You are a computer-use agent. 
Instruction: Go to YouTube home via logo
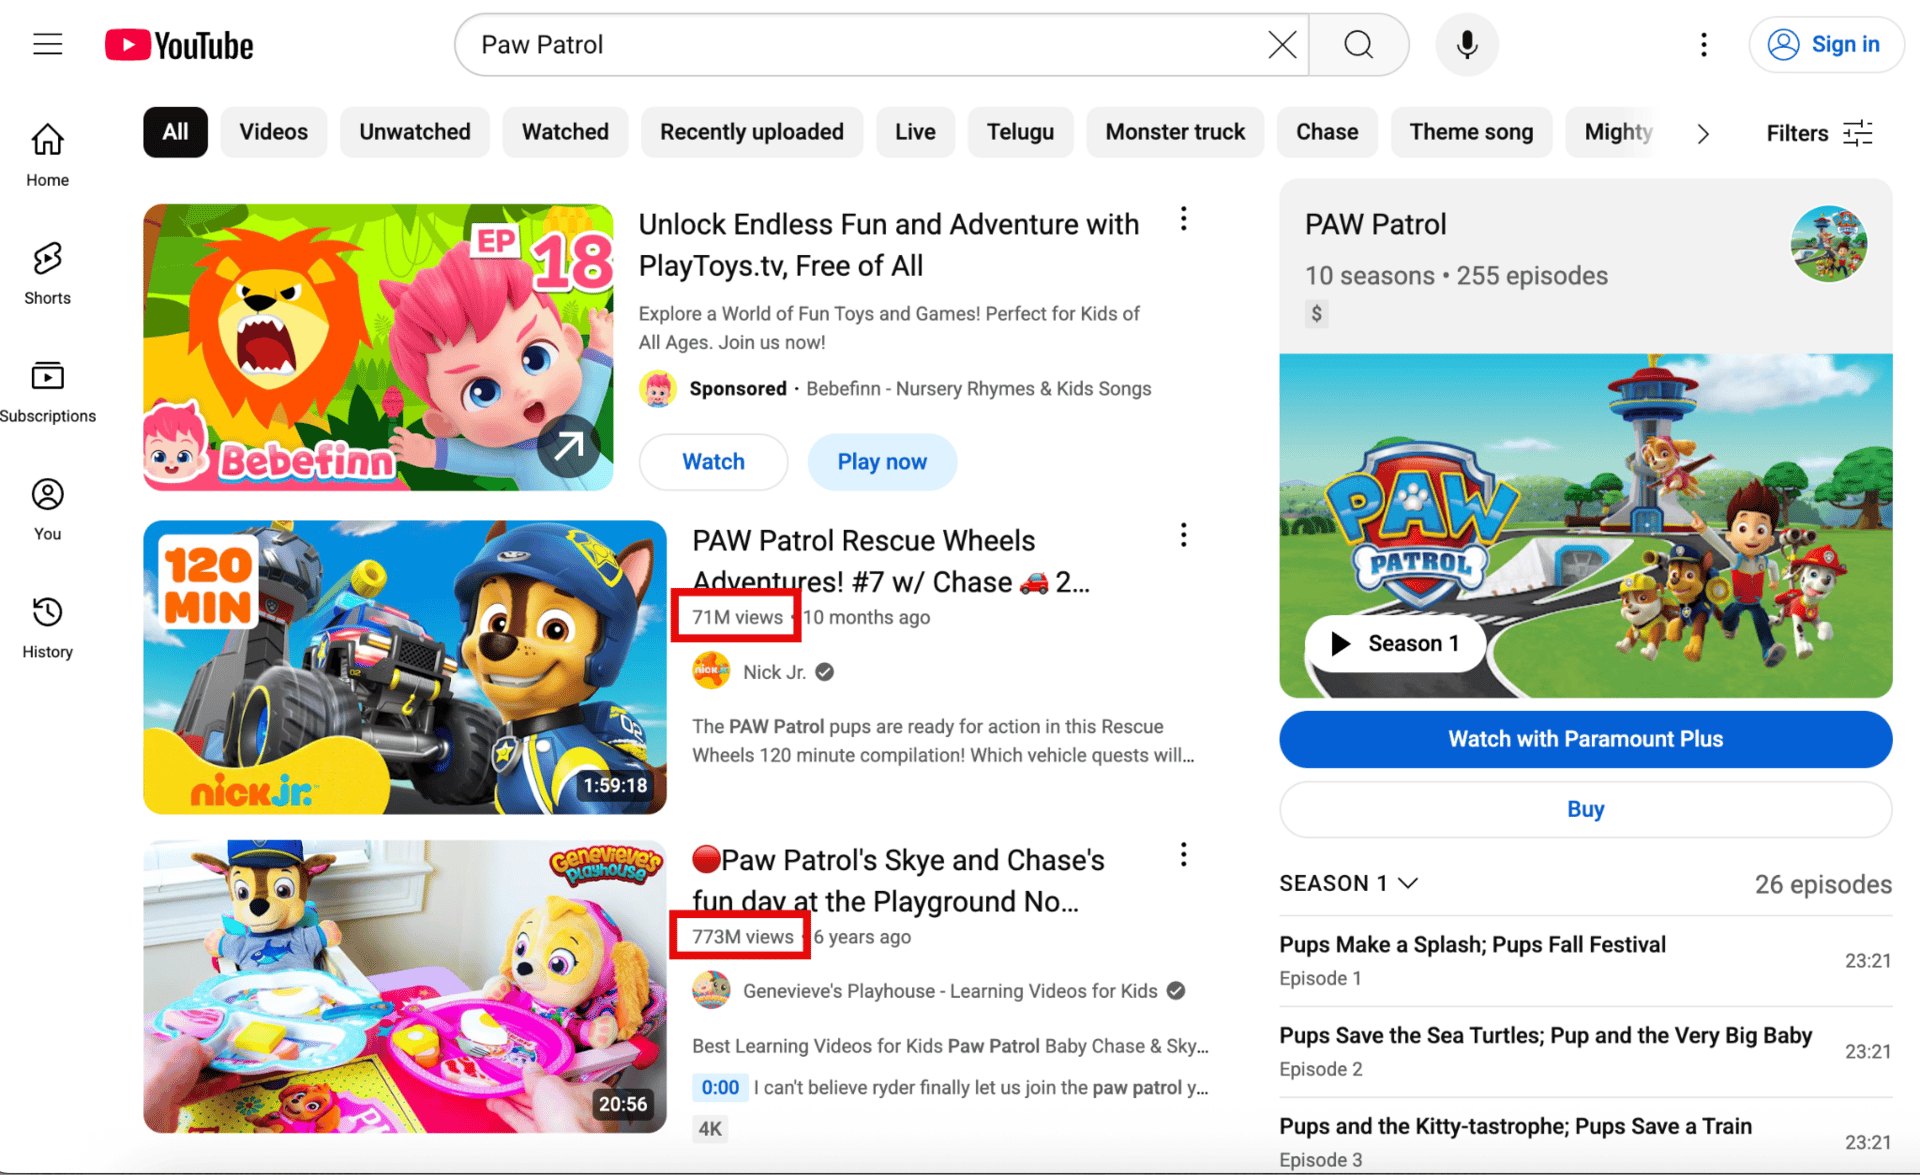(x=179, y=45)
